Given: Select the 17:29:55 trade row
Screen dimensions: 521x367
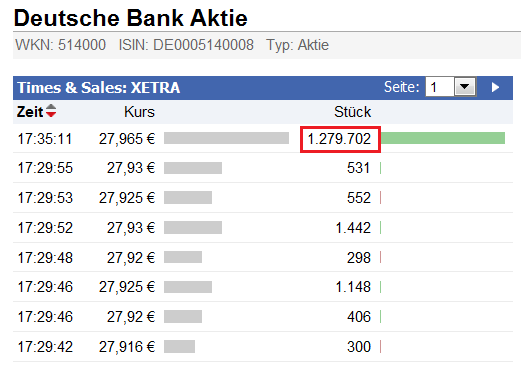Looking at the screenshot, I should (263, 168).
